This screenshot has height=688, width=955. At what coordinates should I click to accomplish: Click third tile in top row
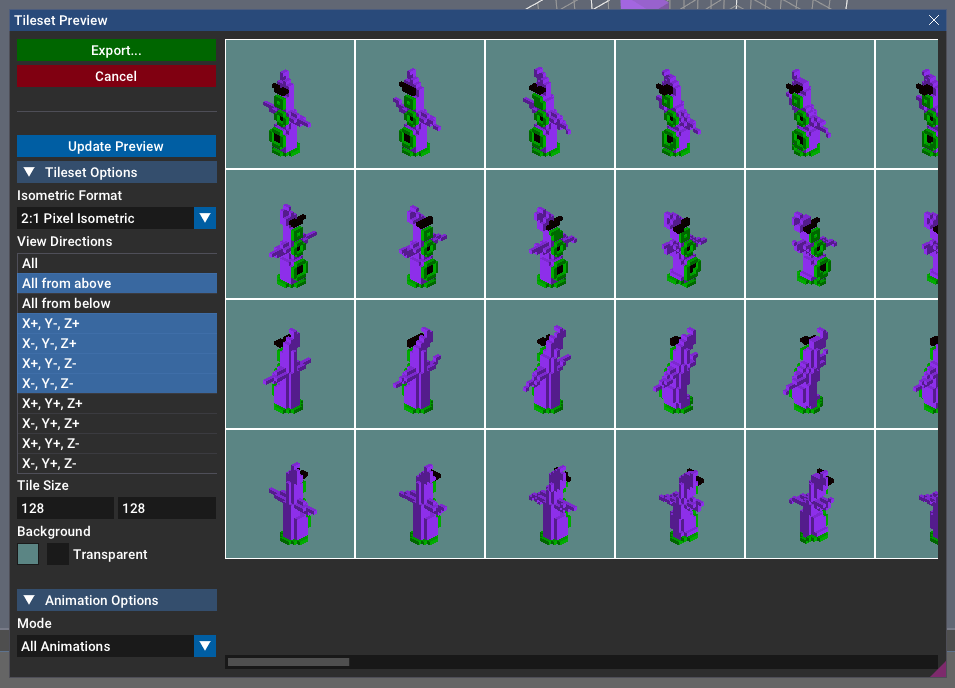click(550, 104)
